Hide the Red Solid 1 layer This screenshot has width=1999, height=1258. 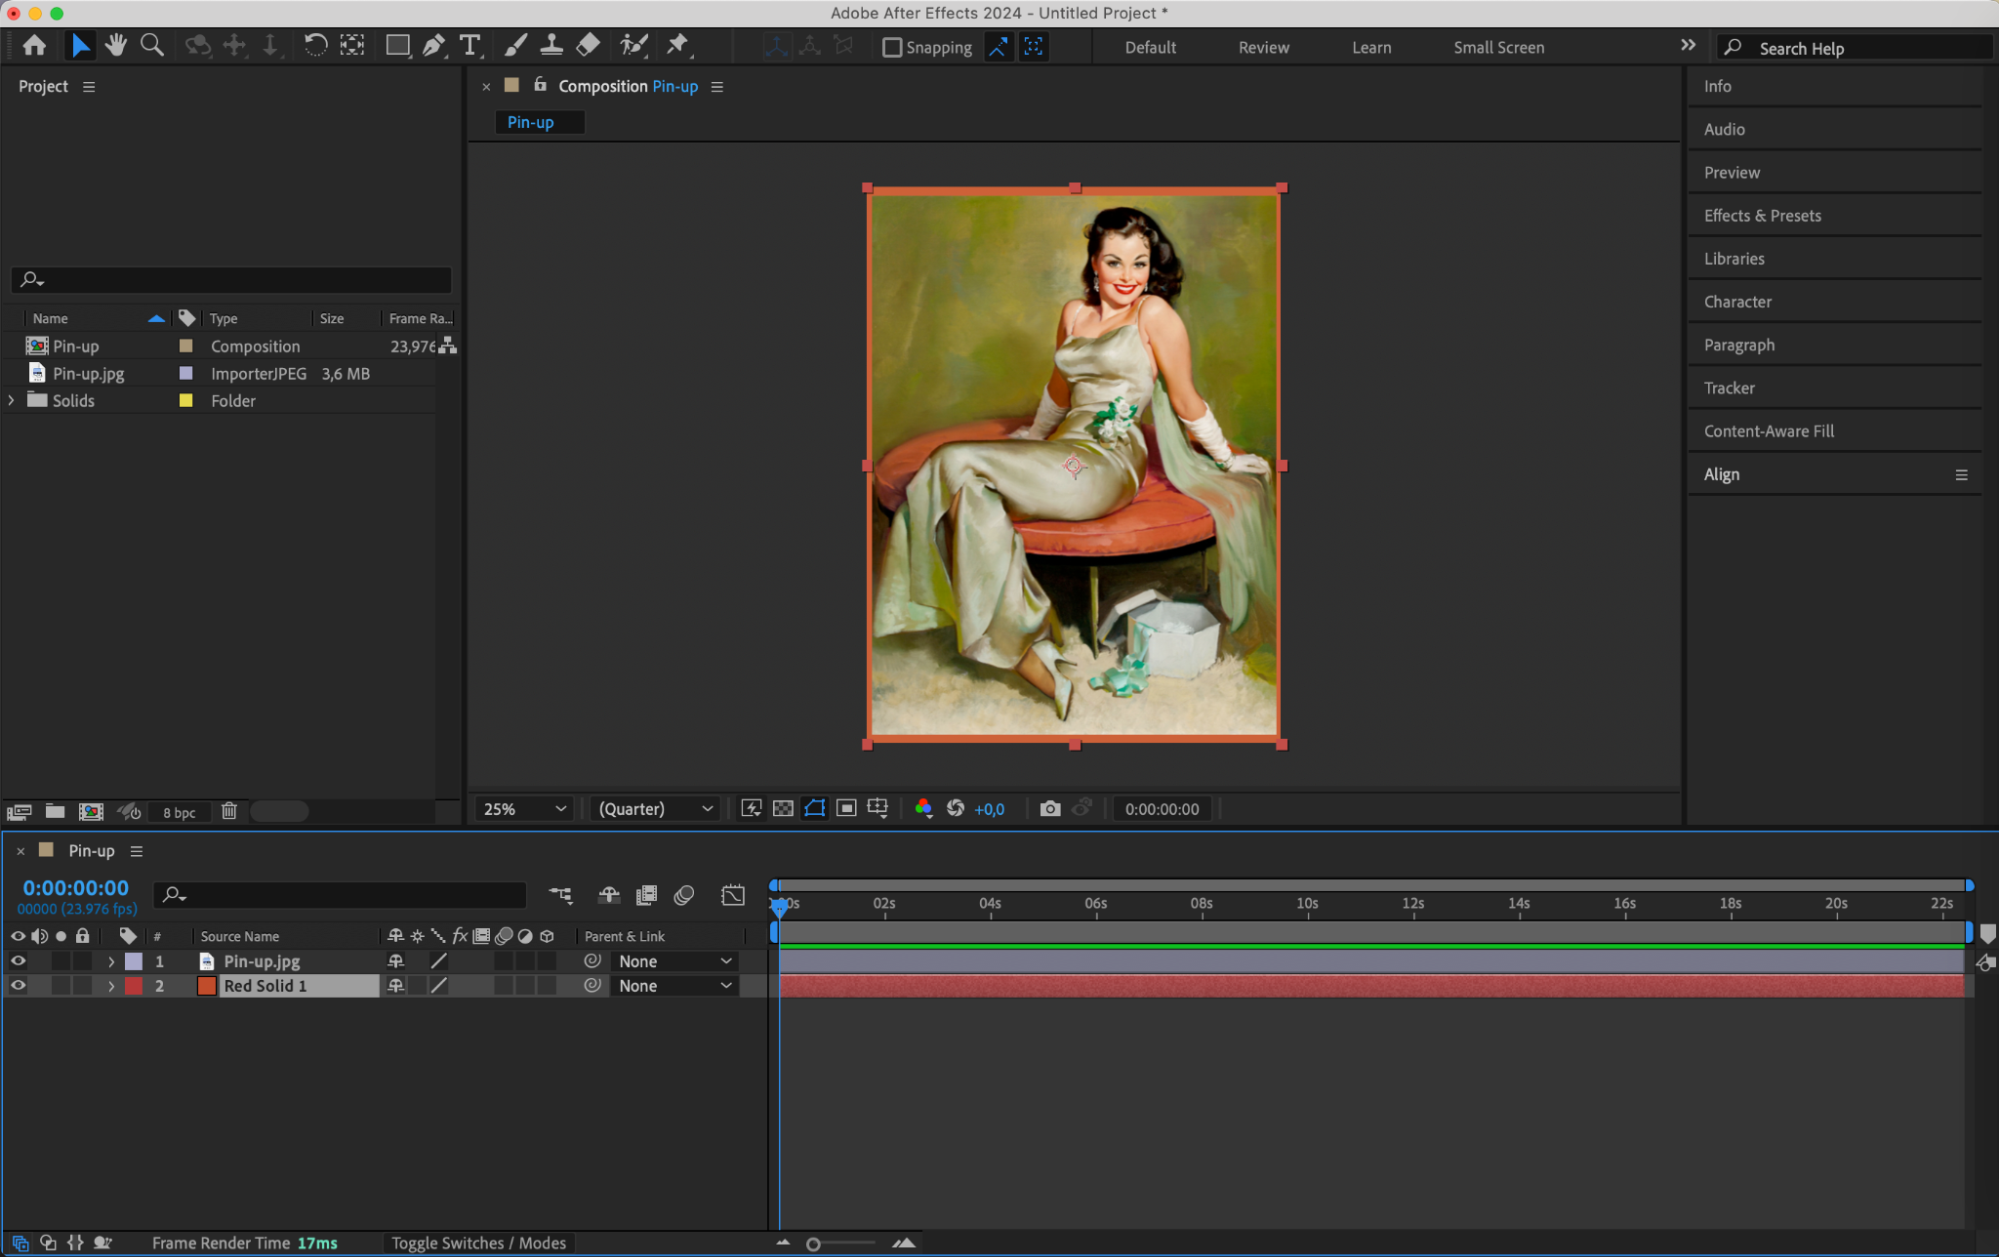click(x=18, y=986)
